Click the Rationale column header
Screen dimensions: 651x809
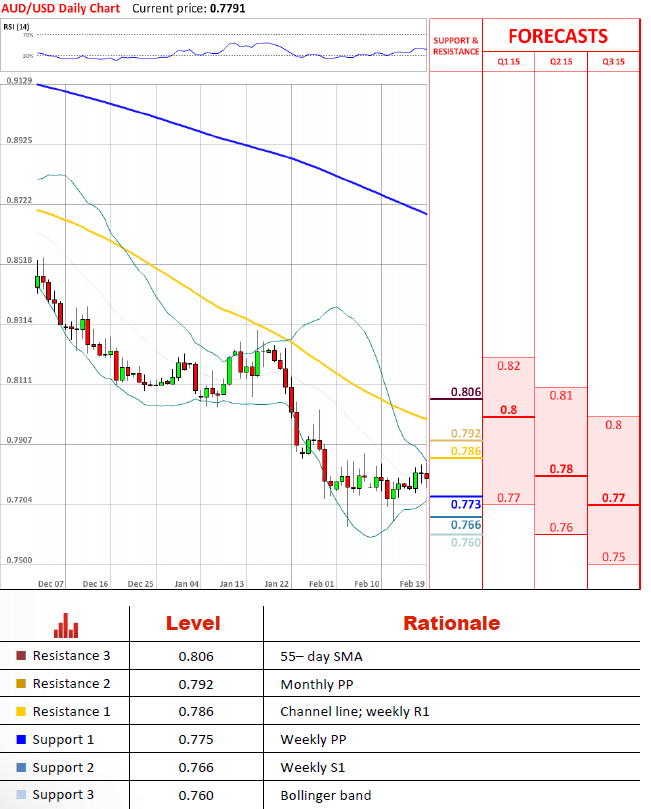pyautogui.click(x=451, y=623)
